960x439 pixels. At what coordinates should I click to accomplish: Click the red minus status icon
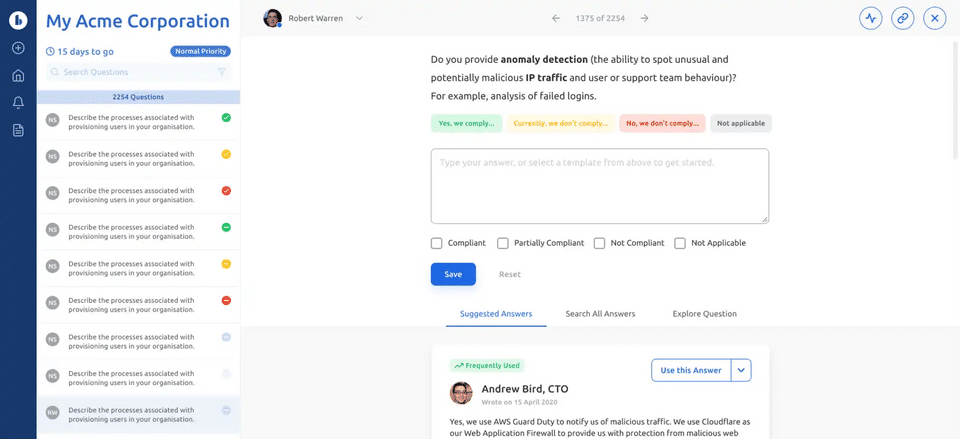click(226, 301)
